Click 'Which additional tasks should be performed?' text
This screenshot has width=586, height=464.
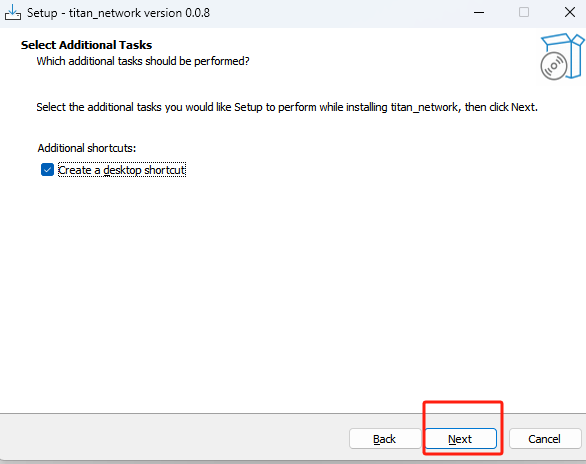(x=143, y=61)
